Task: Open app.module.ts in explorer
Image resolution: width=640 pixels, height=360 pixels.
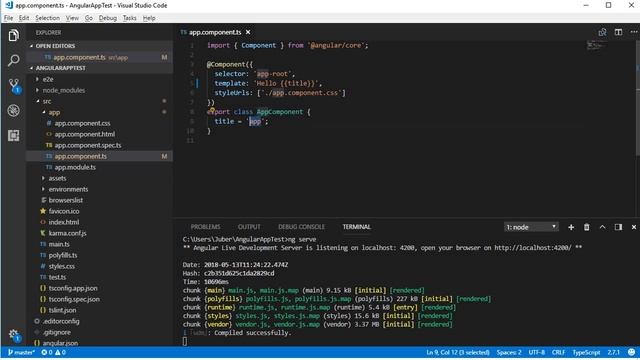Action: click(x=75, y=167)
